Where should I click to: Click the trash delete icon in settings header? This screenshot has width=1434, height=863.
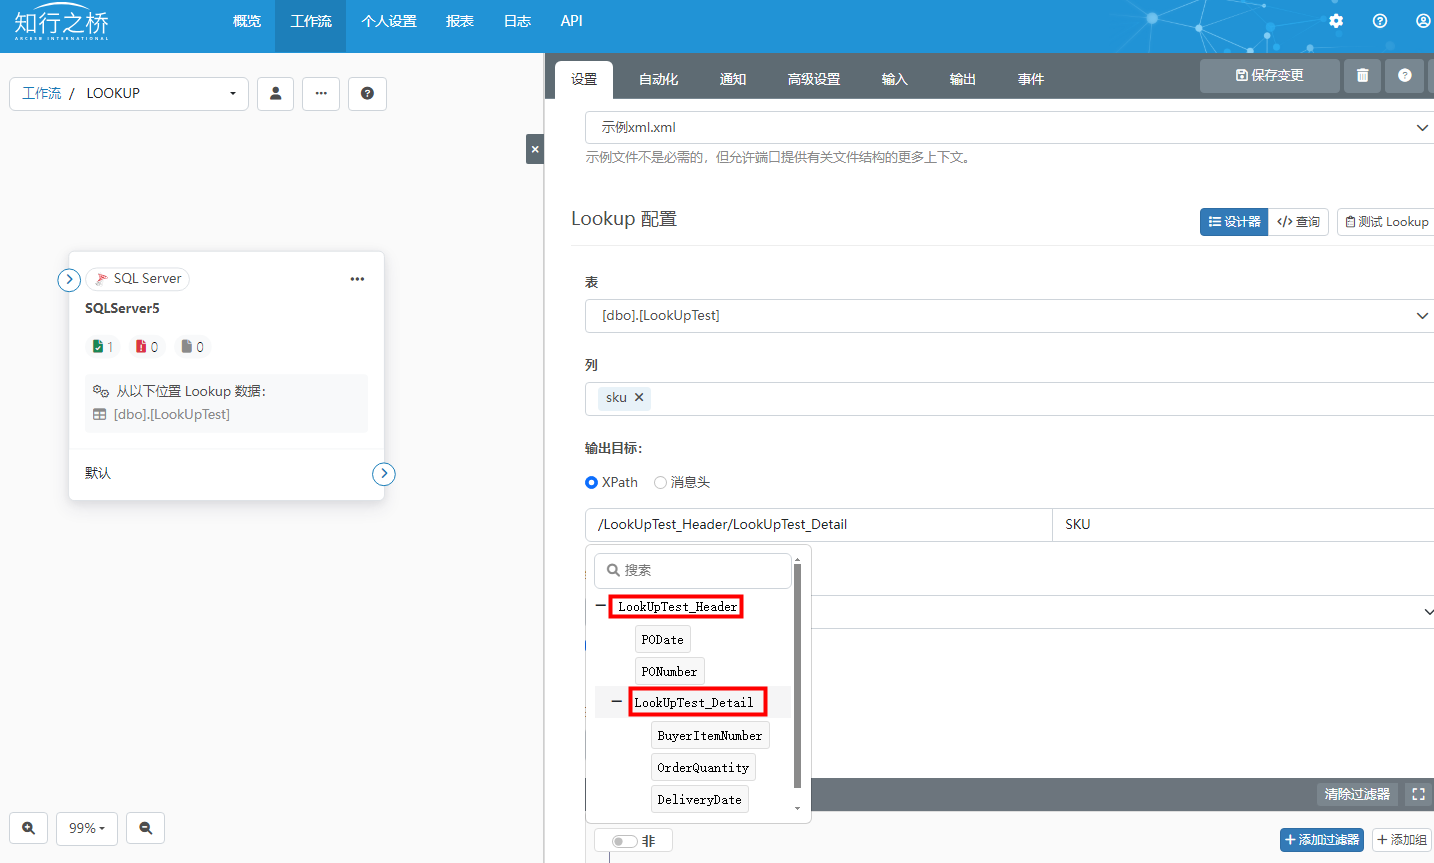tap(1362, 75)
